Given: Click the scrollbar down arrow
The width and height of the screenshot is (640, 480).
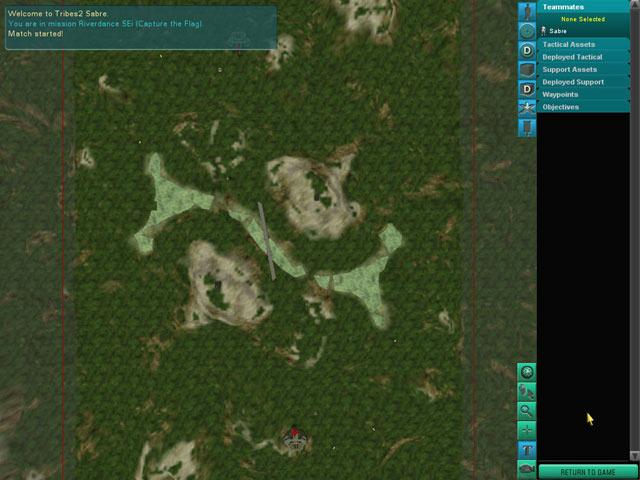Looking at the screenshot, I should (635, 455).
